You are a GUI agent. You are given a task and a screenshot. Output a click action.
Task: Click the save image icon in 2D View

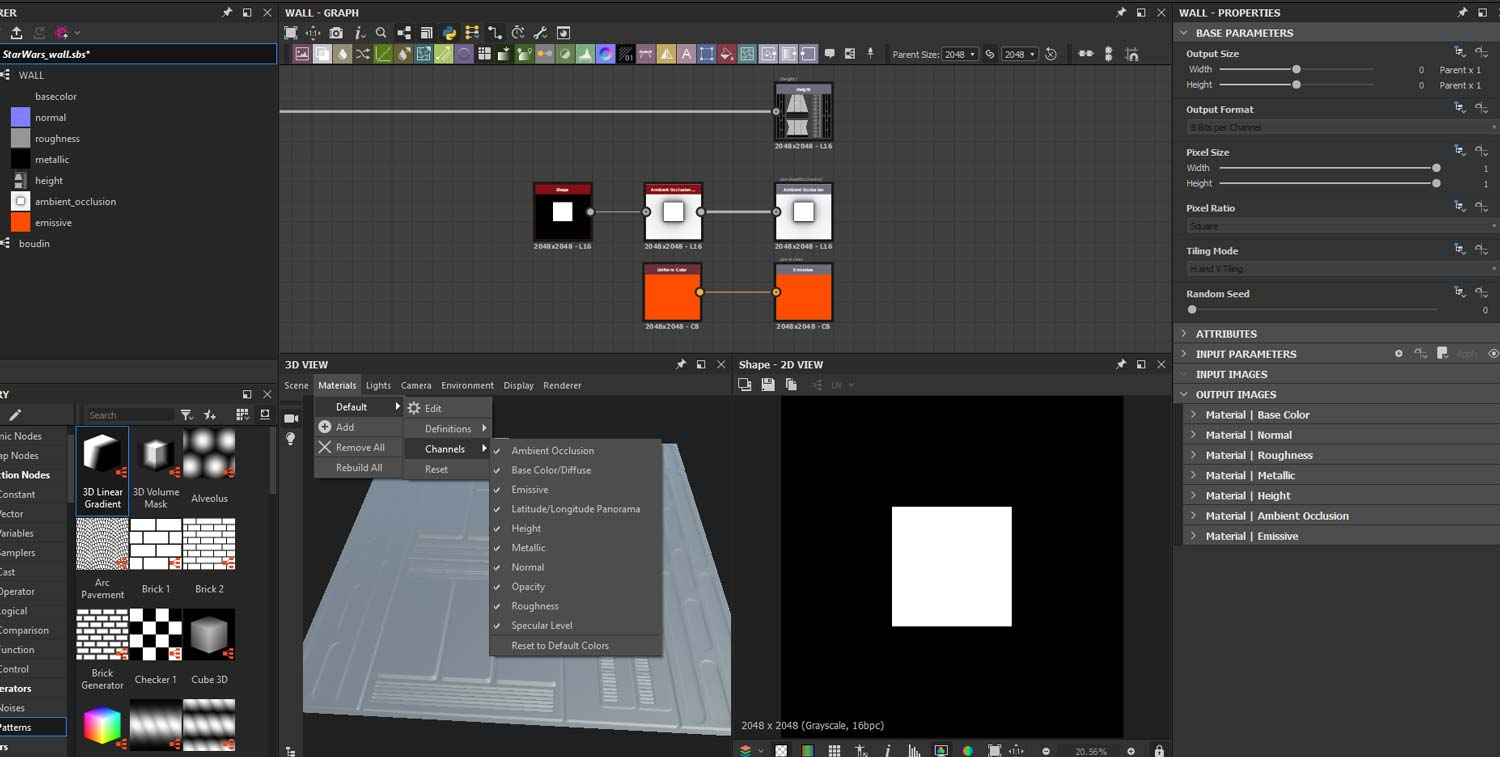point(768,385)
